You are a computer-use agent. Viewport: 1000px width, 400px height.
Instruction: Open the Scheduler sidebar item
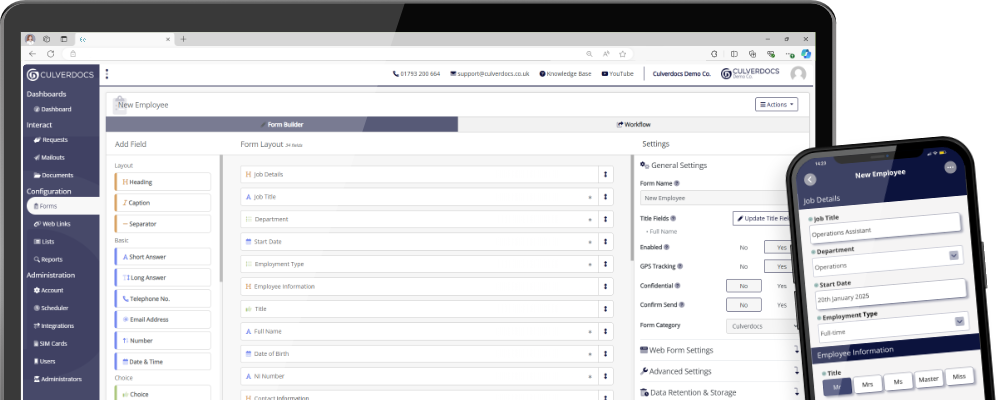51,308
